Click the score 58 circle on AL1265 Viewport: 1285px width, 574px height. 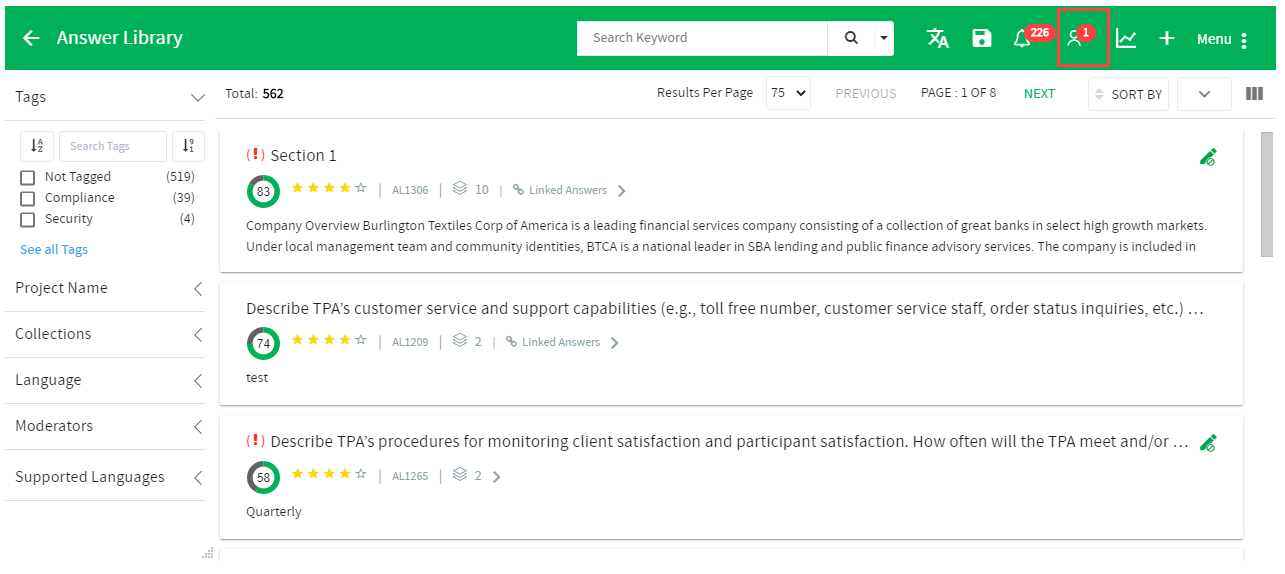(263, 477)
